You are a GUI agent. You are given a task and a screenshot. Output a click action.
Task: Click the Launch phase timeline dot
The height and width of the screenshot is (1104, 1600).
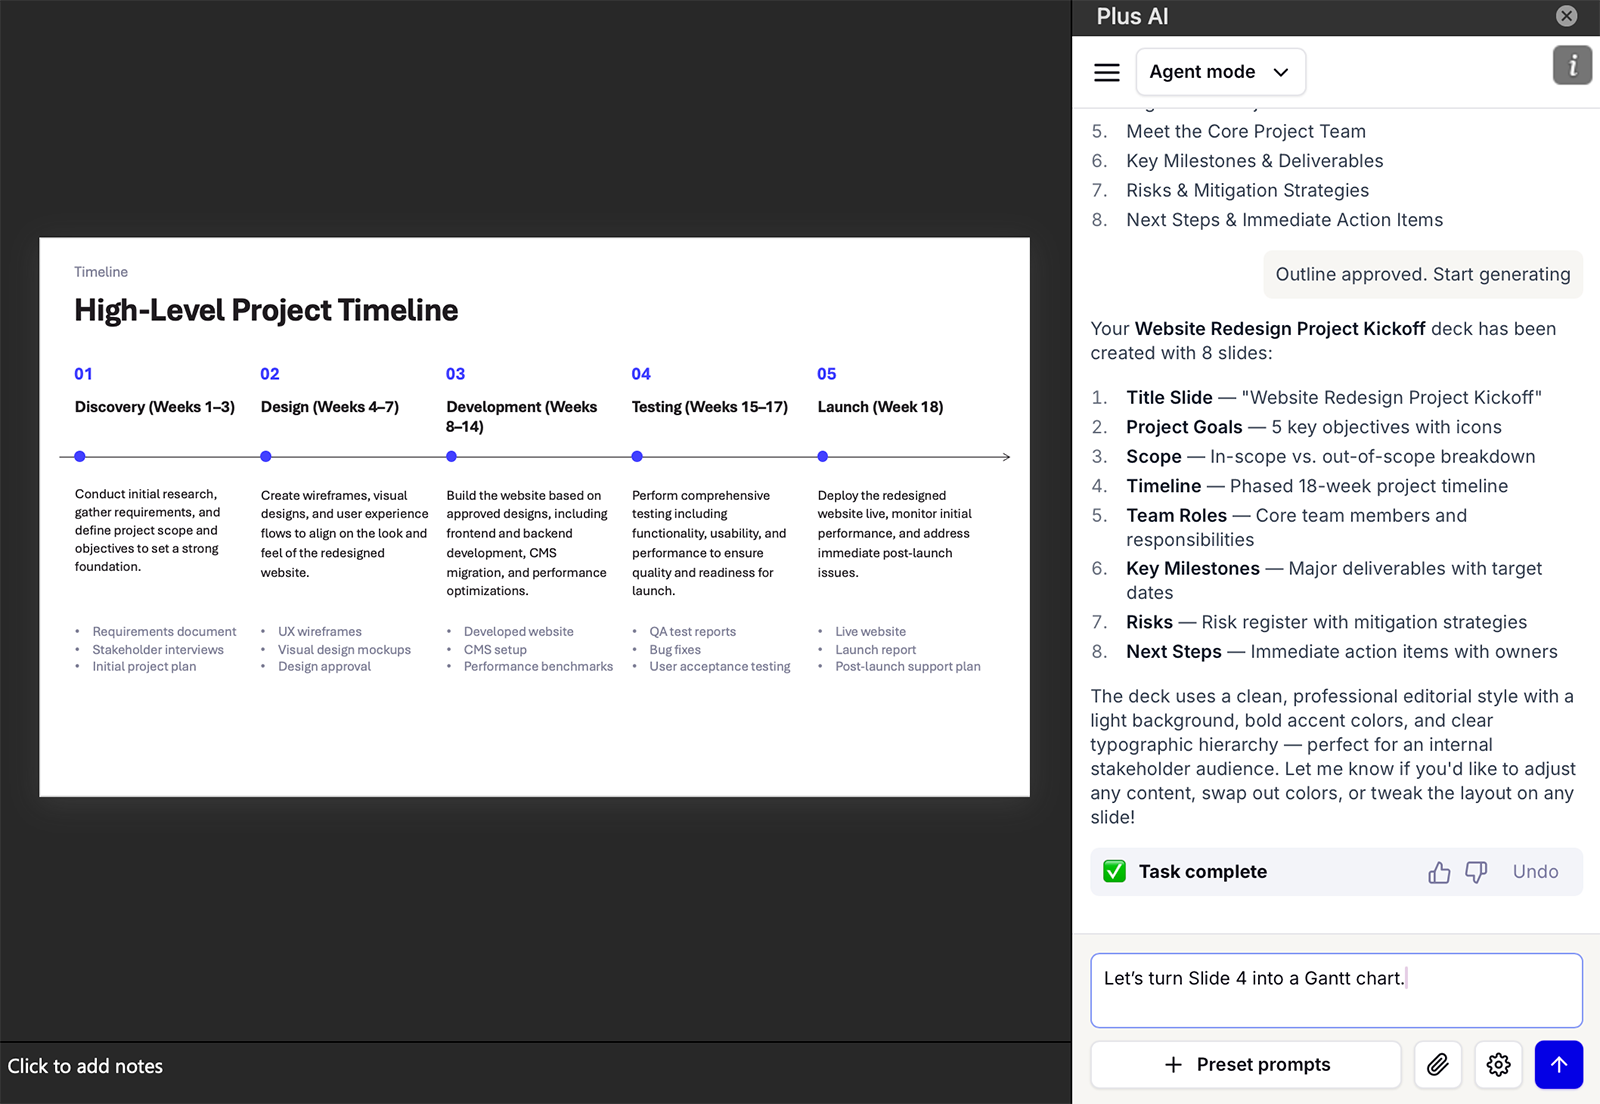tap(823, 457)
